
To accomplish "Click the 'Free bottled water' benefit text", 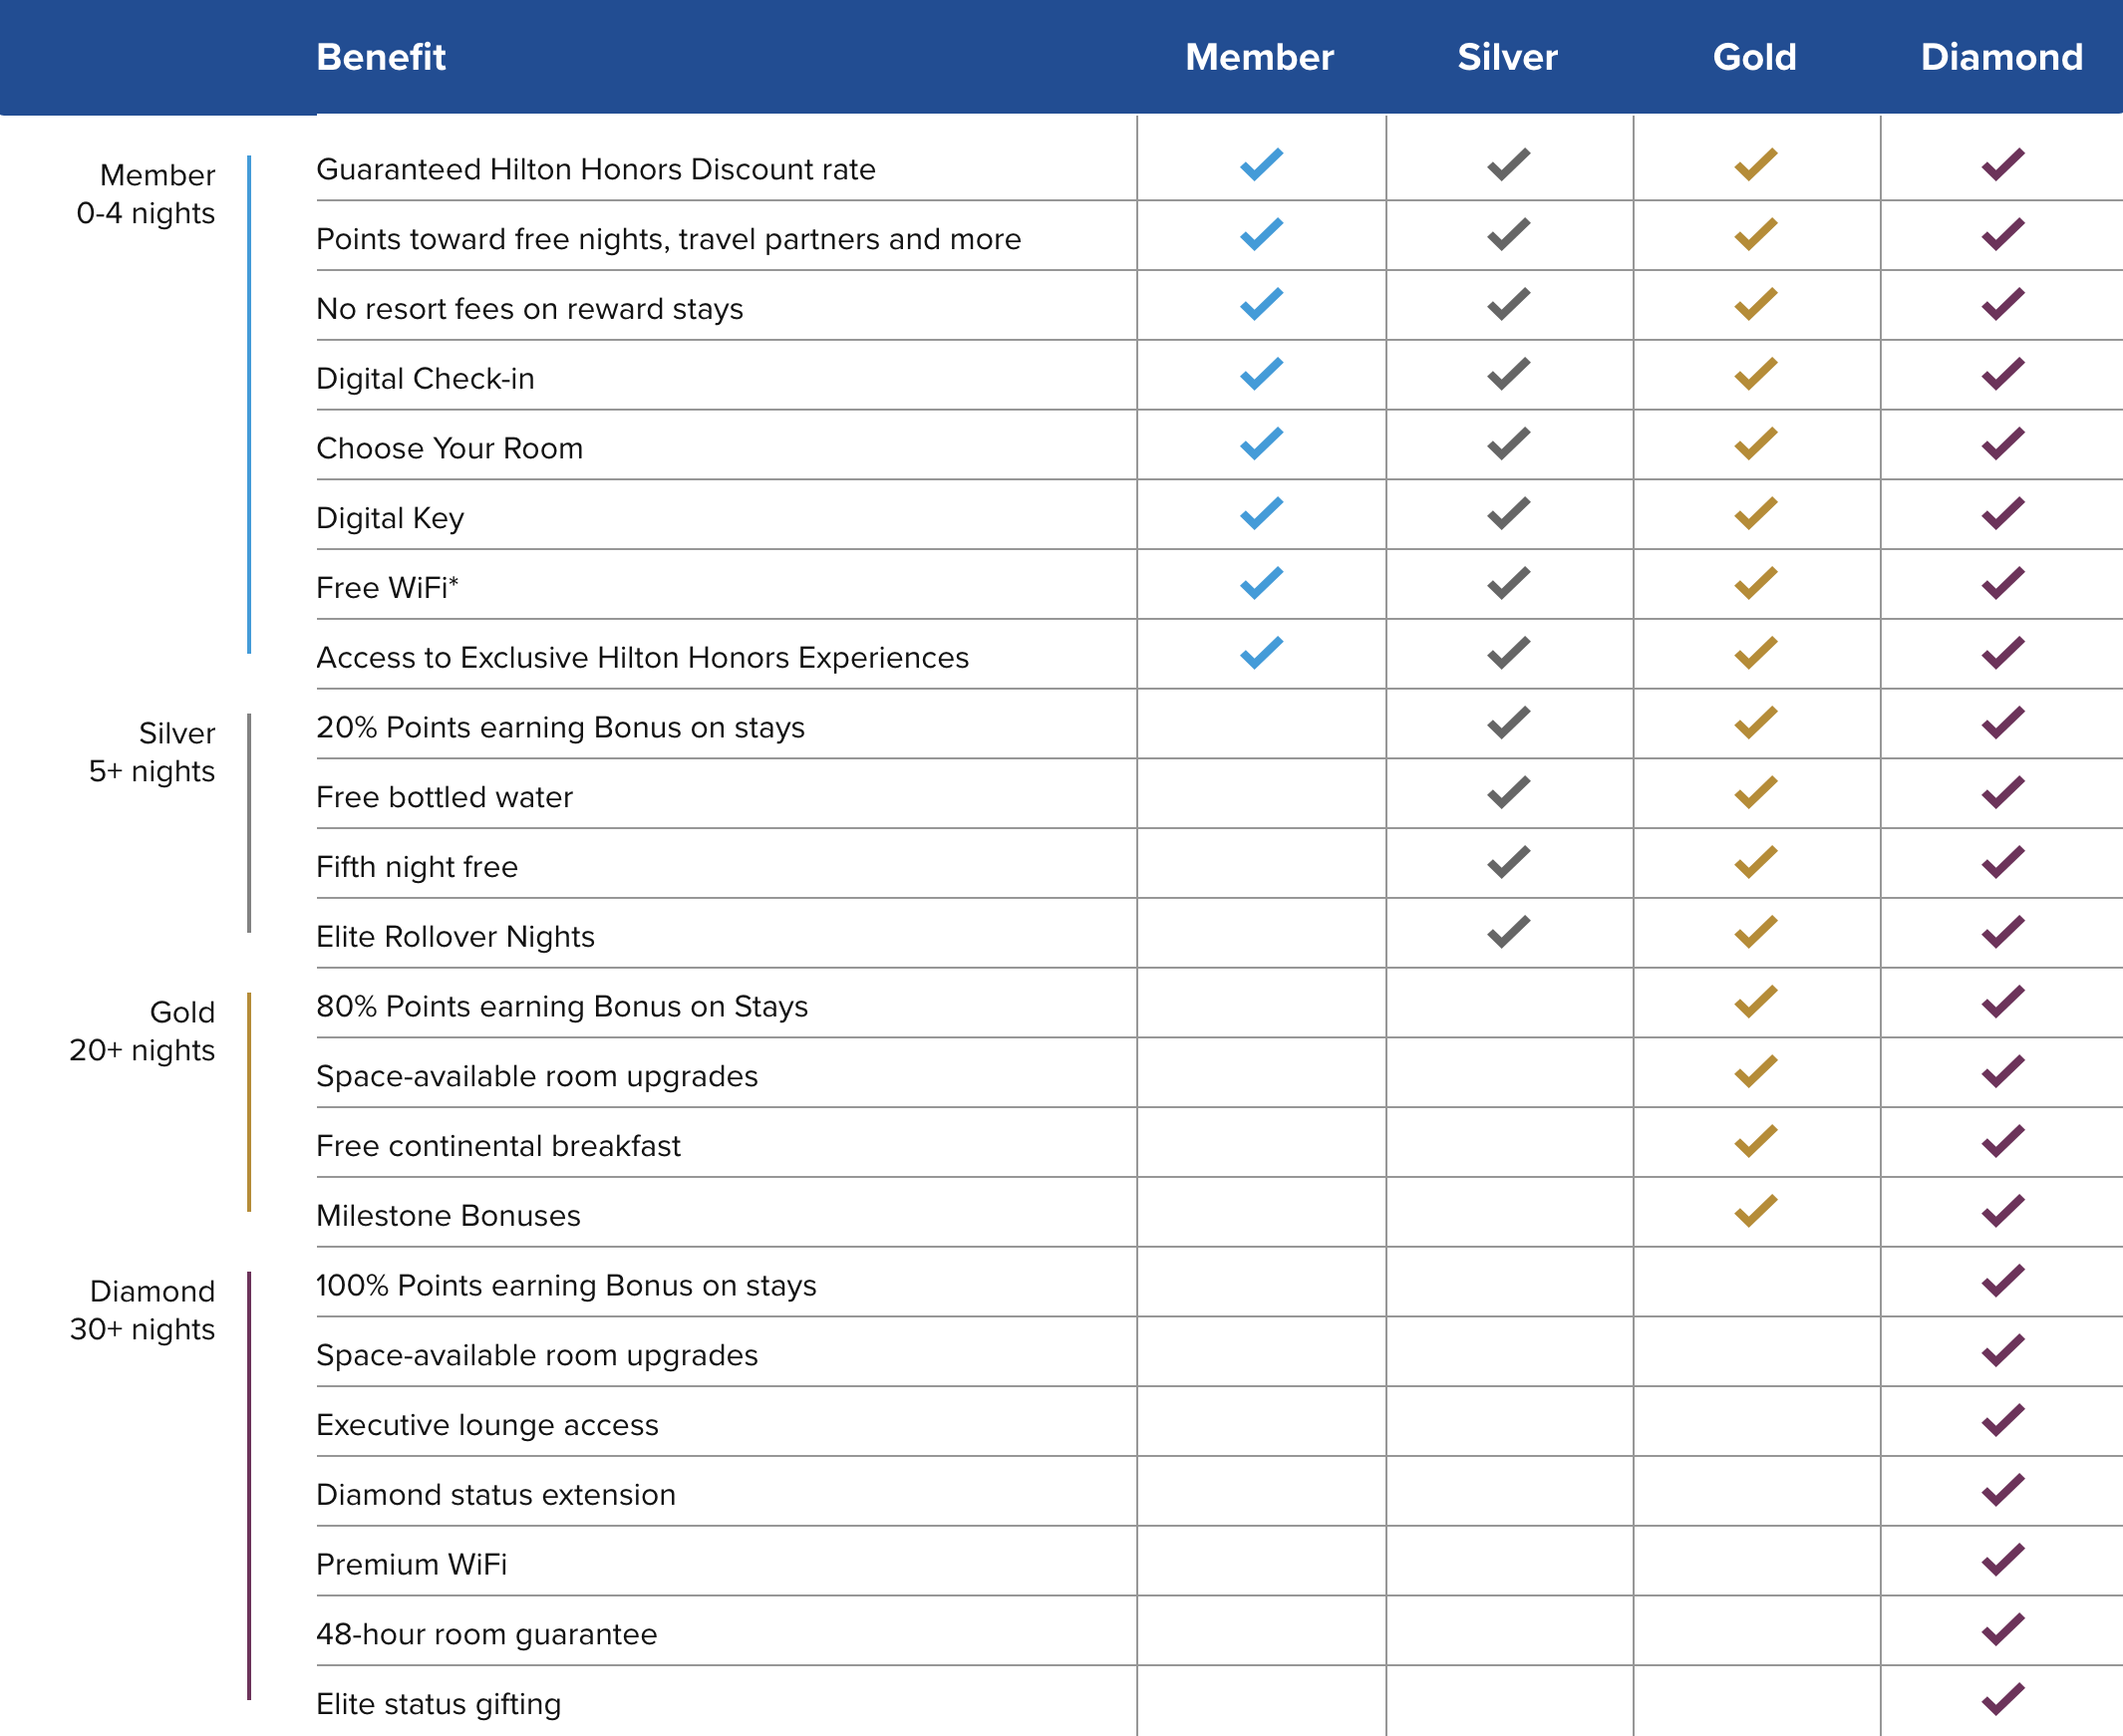I will (445, 797).
